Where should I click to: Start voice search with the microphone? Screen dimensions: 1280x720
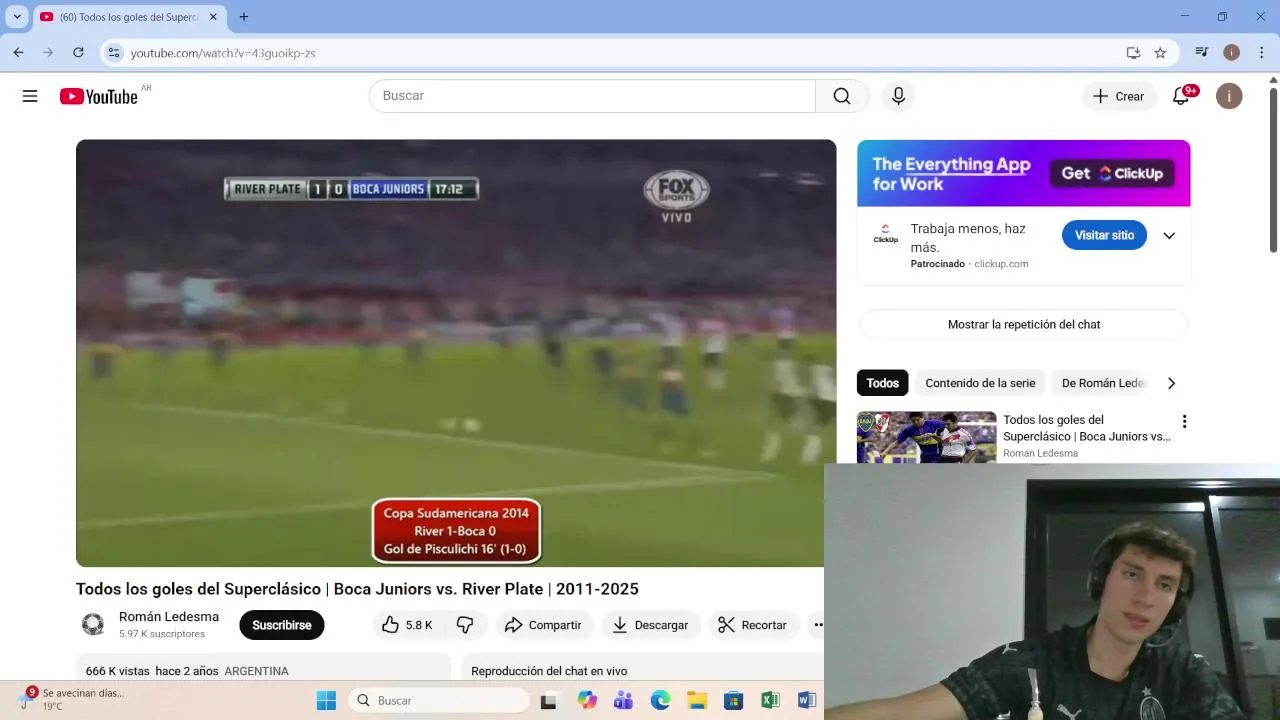click(898, 96)
